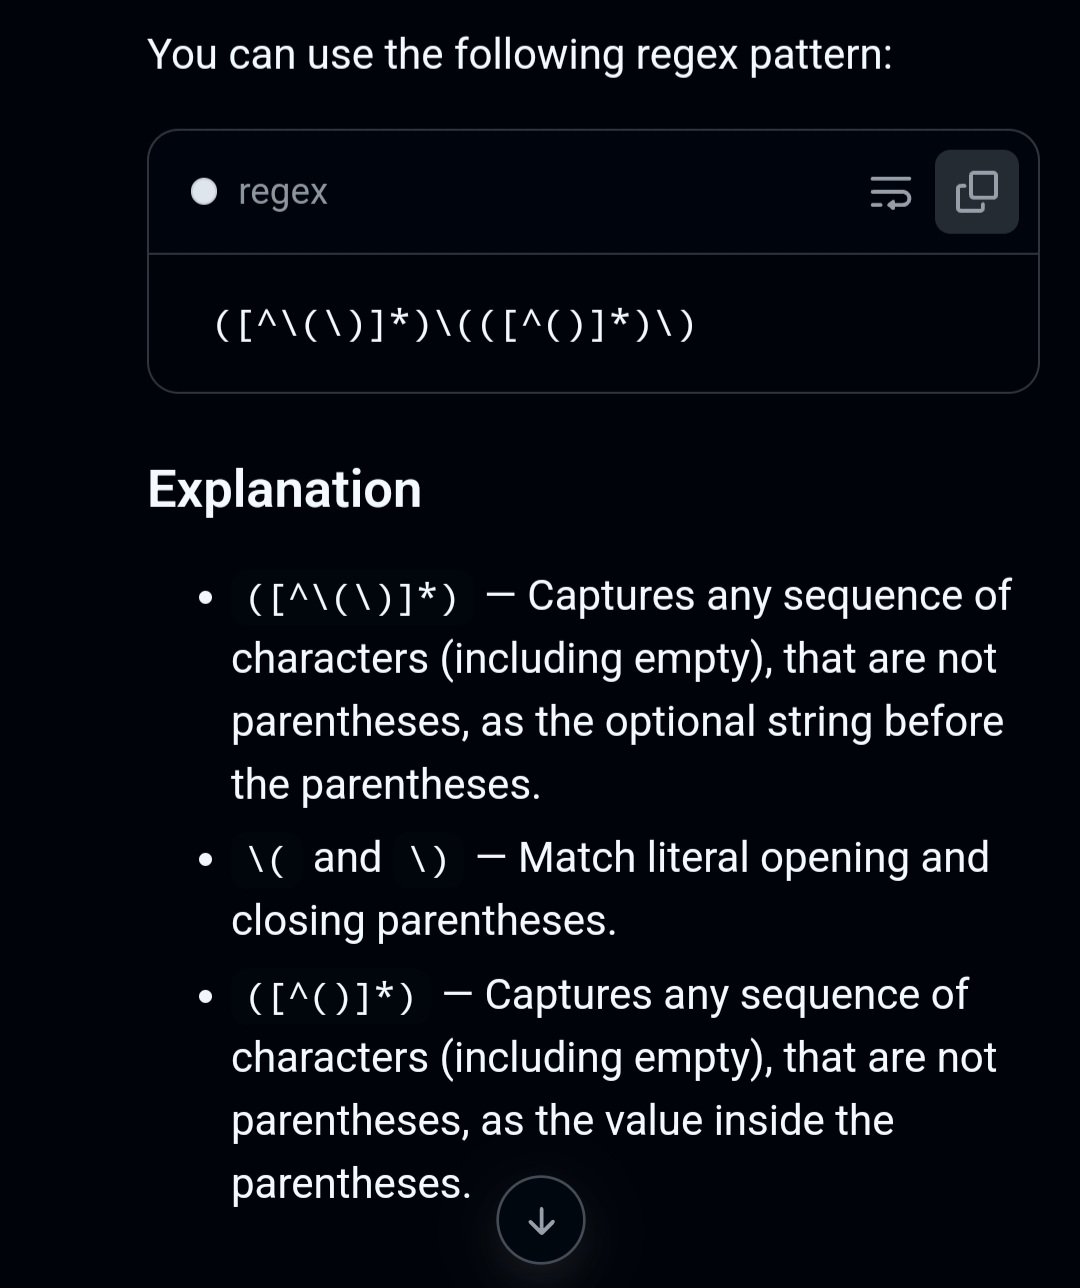Click the white dot beside the regex label
Image resolution: width=1080 pixels, height=1288 pixels.
(204, 192)
